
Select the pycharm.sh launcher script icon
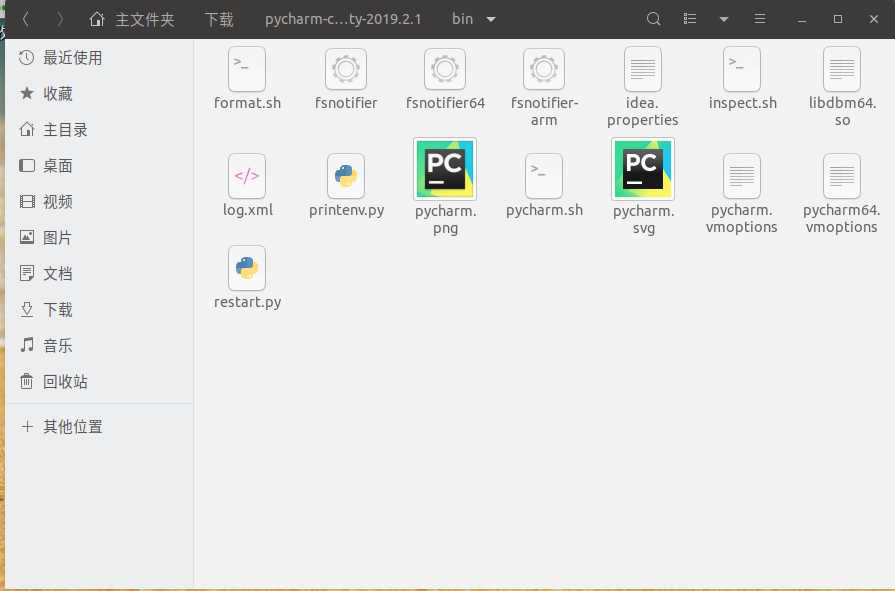543,176
